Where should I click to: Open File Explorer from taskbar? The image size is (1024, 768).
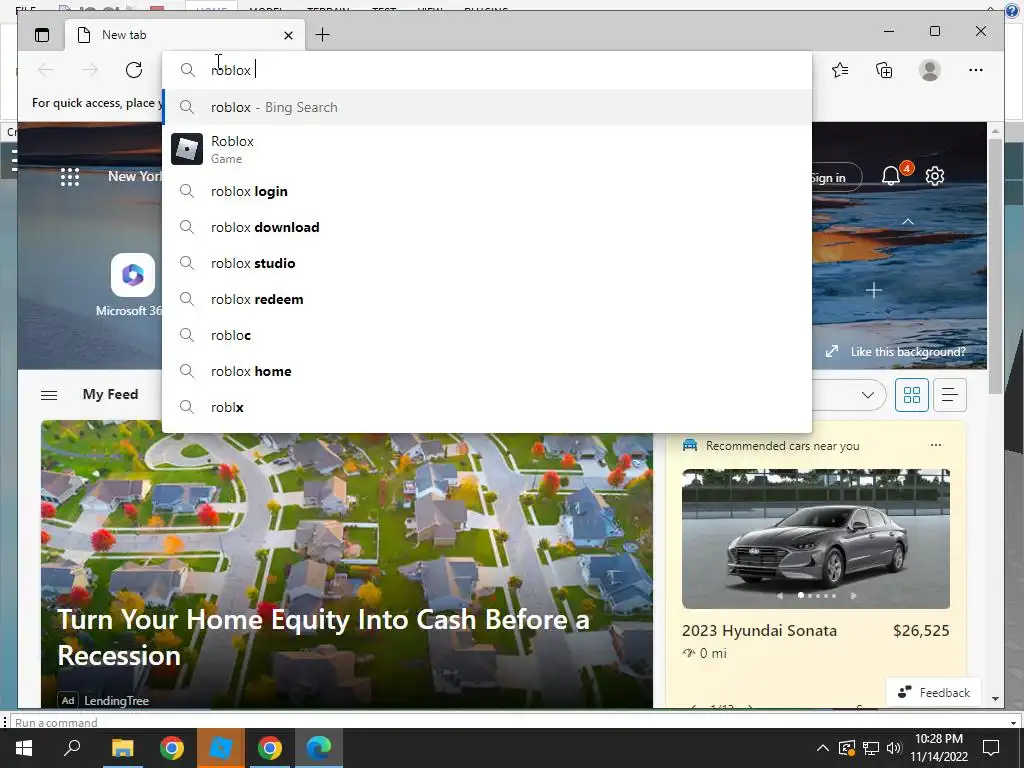(122, 748)
